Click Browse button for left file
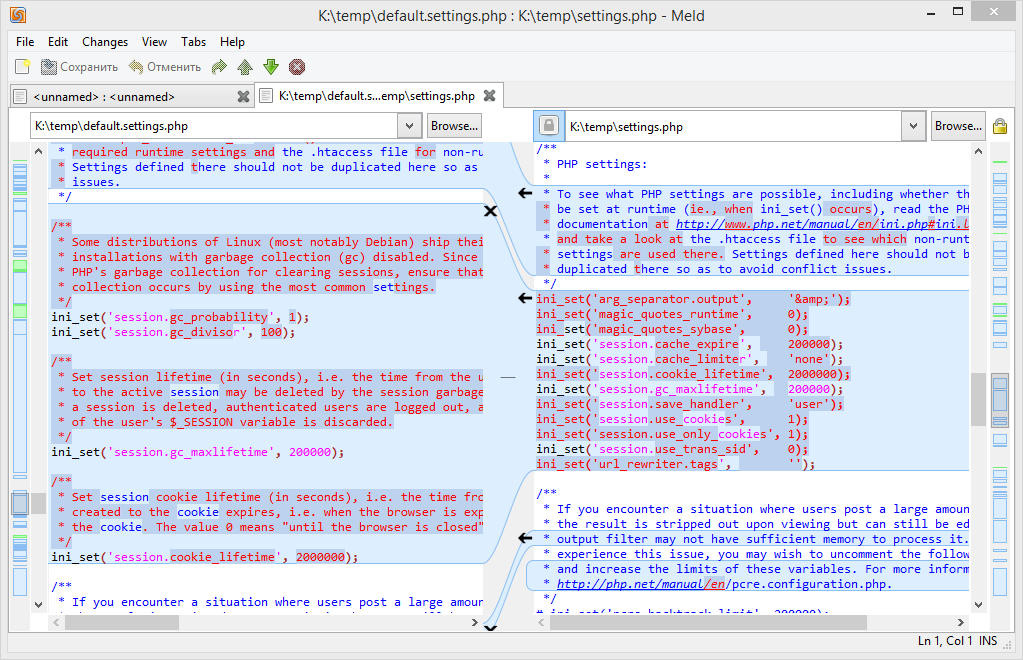1023x660 pixels. [x=454, y=126]
